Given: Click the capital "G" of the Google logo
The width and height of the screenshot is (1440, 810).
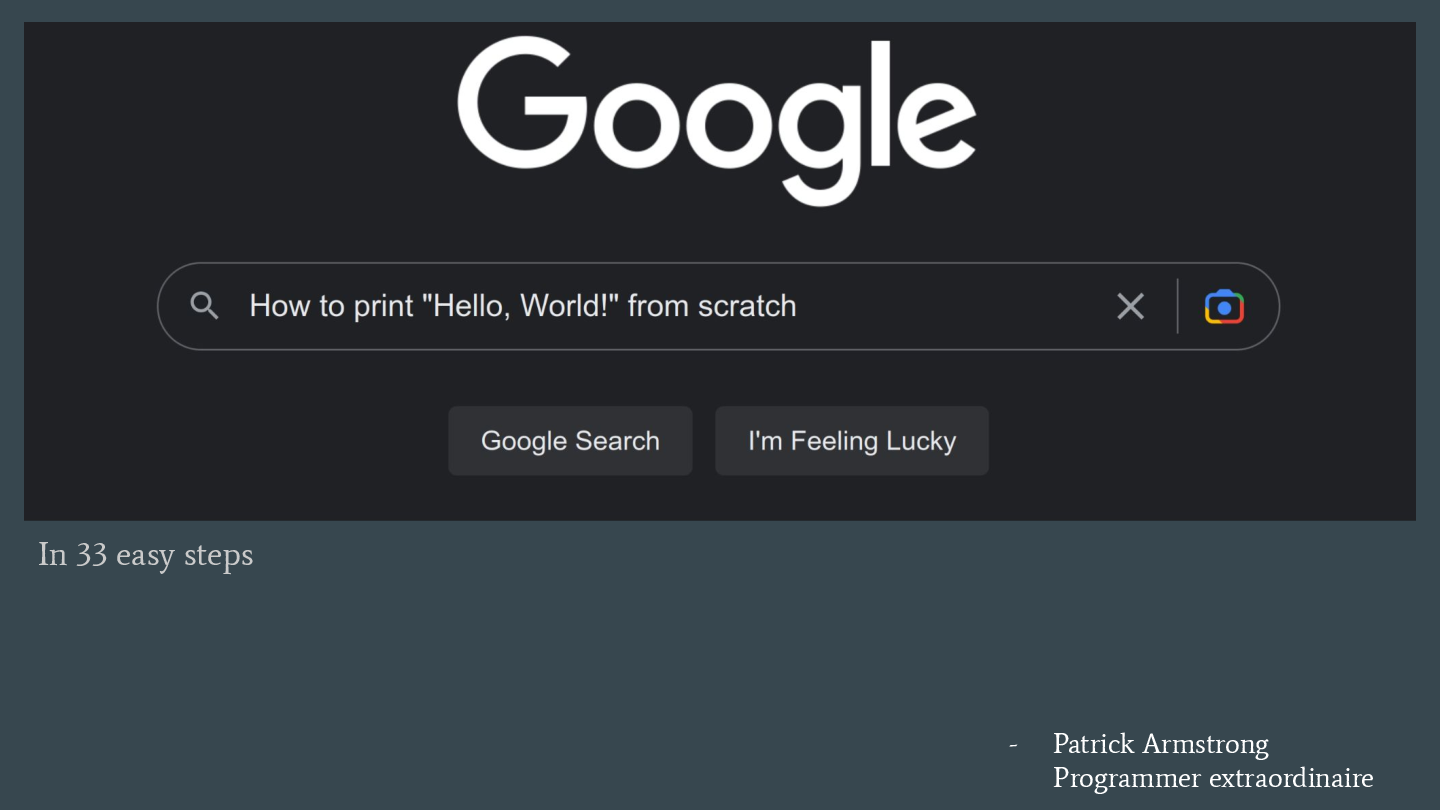Looking at the screenshot, I should tap(522, 103).
